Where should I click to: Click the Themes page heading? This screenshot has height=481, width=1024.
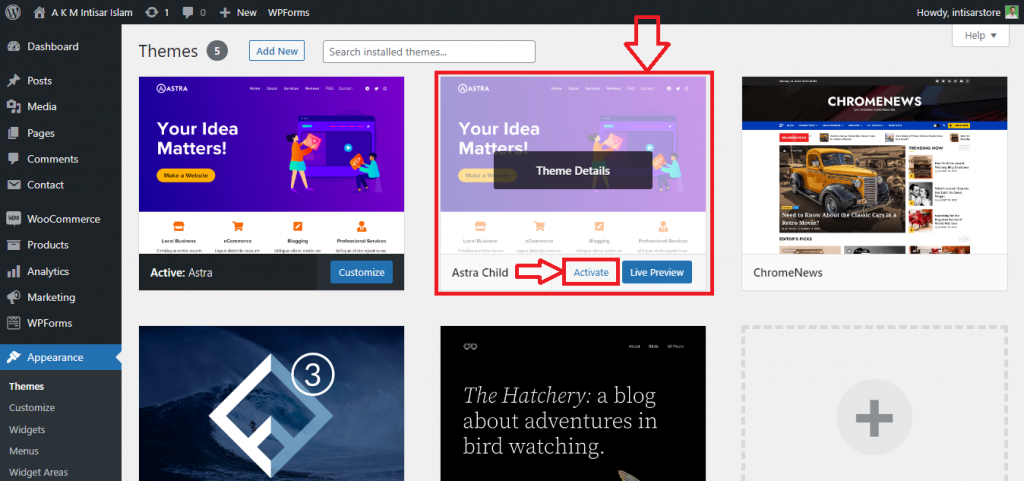coord(168,51)
